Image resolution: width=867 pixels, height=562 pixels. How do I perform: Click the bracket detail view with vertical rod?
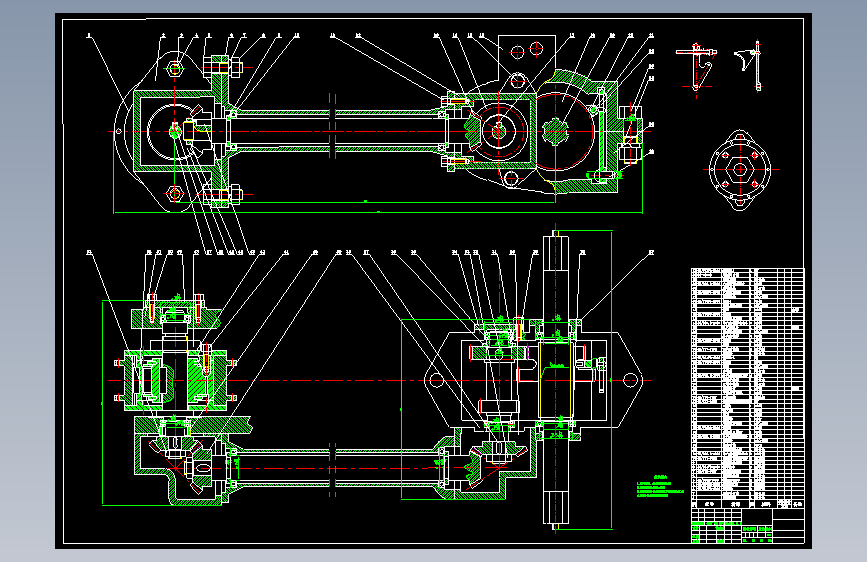749,65
